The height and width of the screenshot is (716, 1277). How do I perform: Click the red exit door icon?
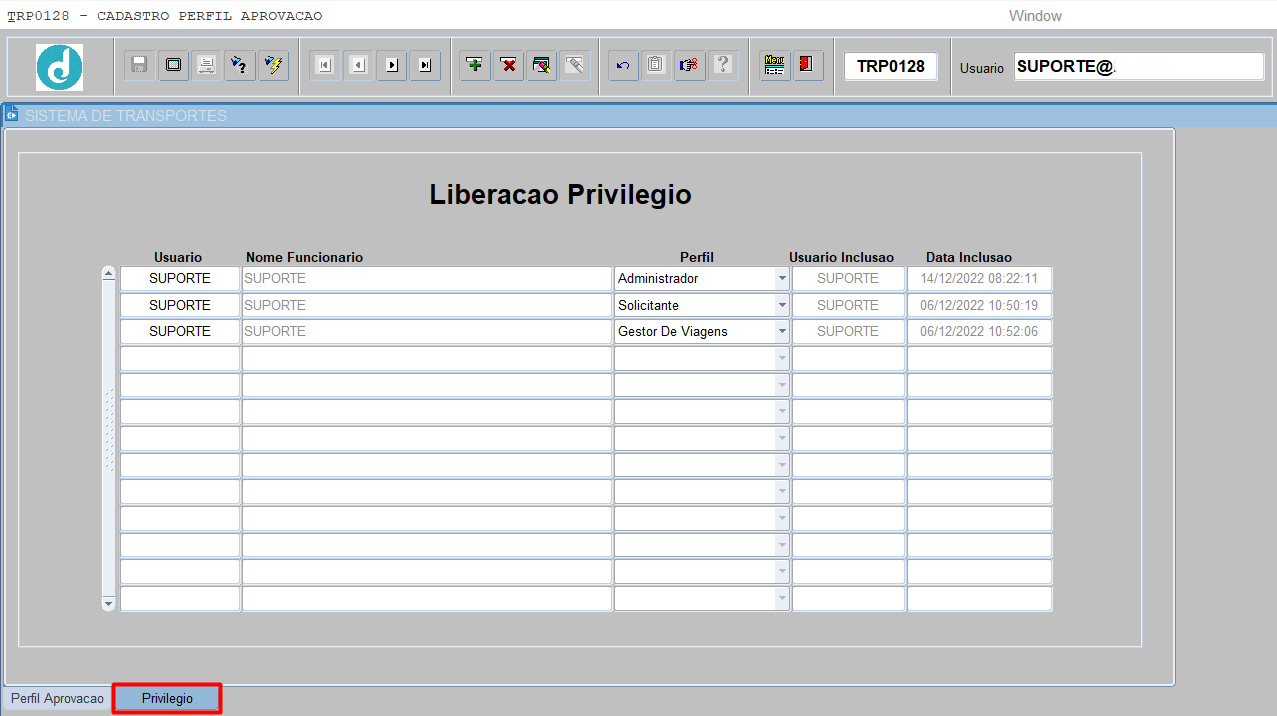point(807,65)
